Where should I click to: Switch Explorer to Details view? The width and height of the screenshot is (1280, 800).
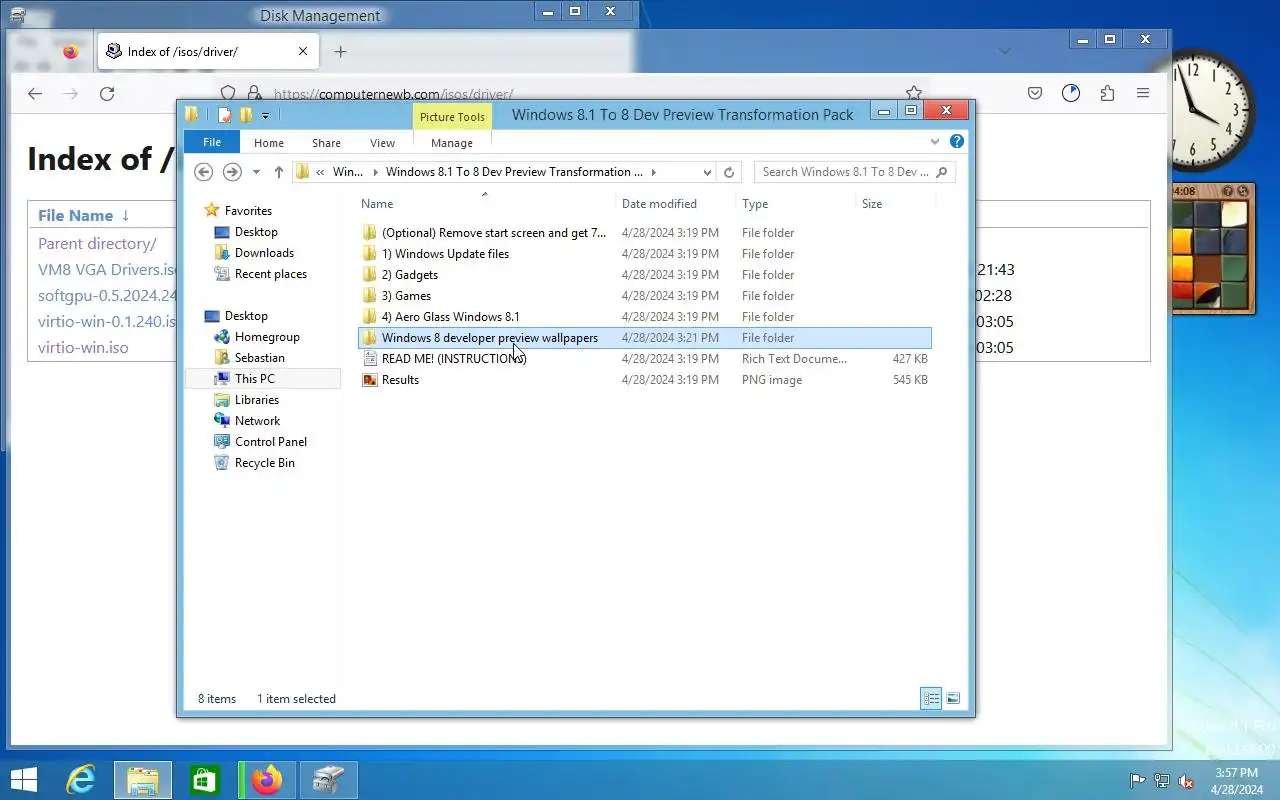click(931, 699)
